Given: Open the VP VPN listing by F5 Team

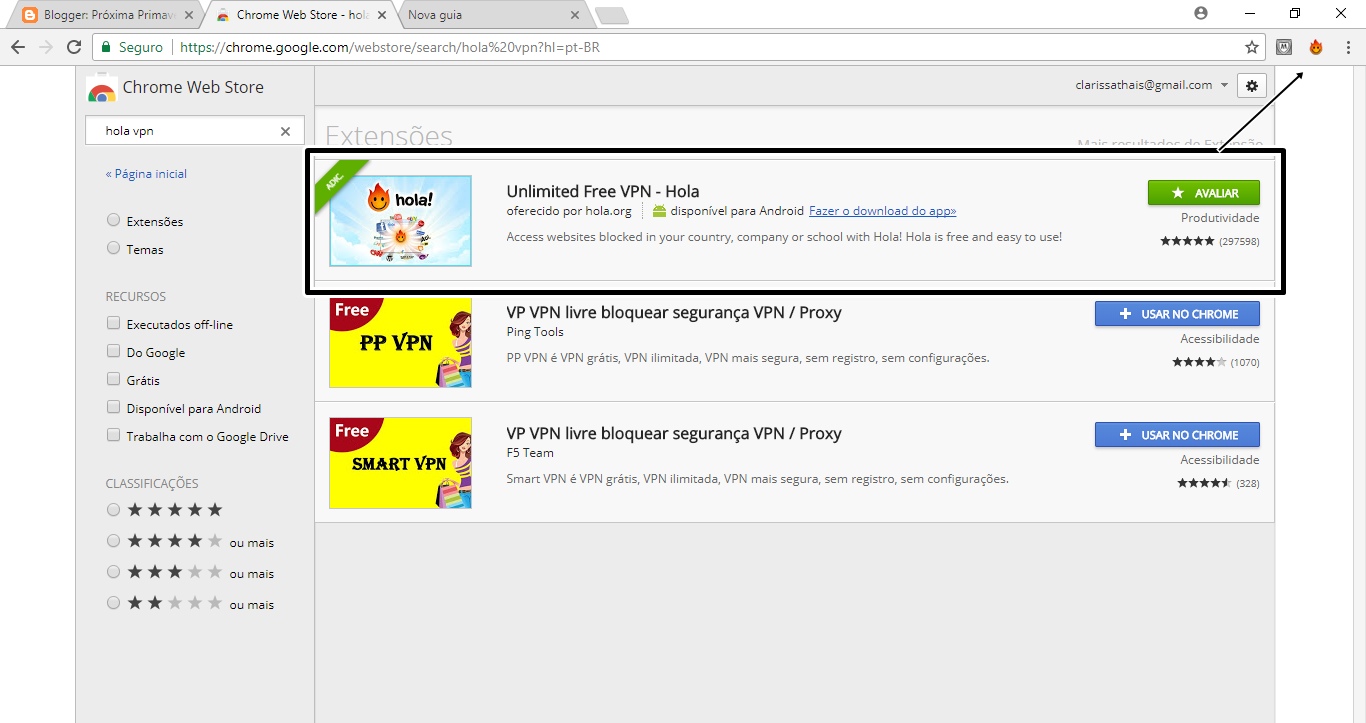Looking at the screenshot, I should click(x=674, y=434).
